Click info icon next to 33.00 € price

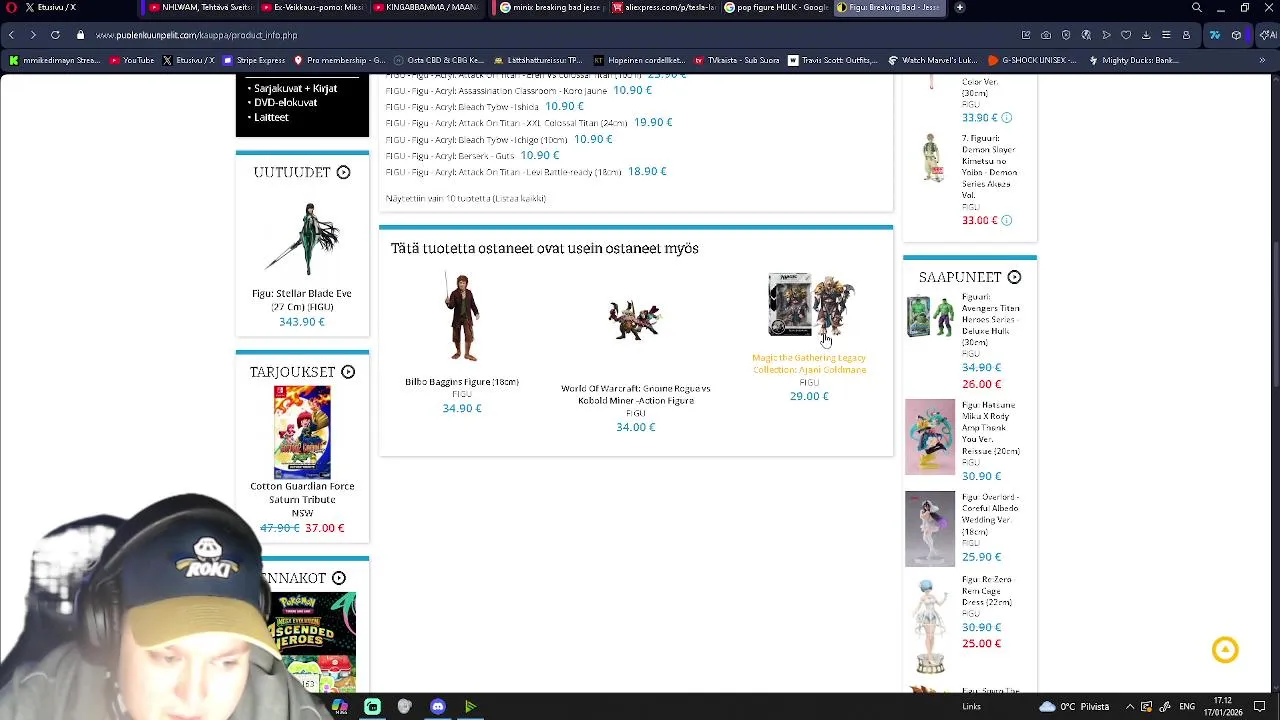(x=1007, y=220)
